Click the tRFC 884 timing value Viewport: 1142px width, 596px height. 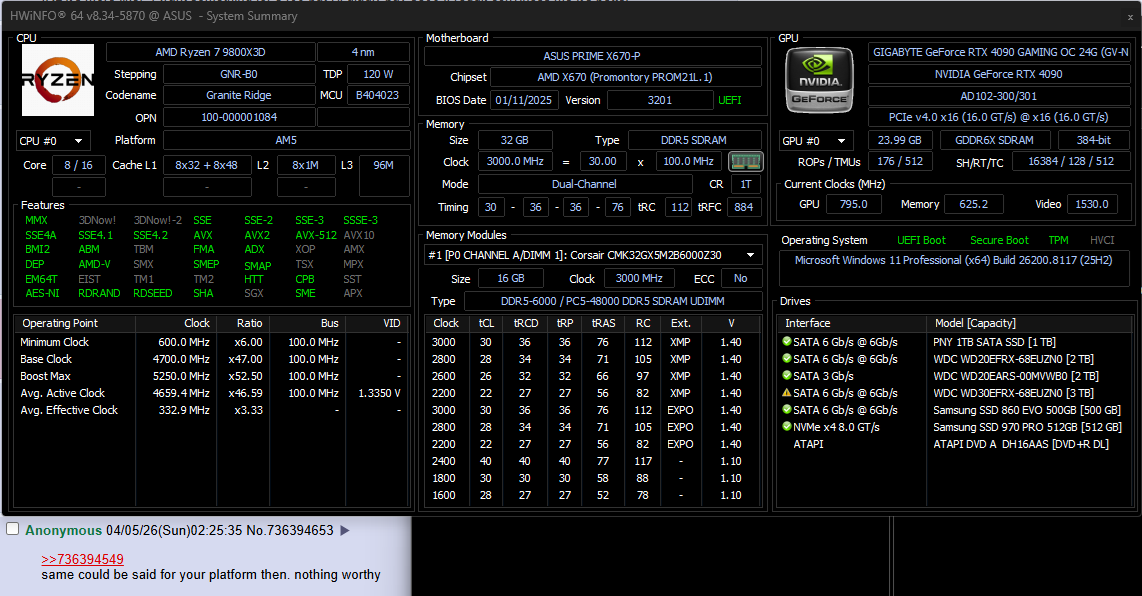[x=744, y=207]
